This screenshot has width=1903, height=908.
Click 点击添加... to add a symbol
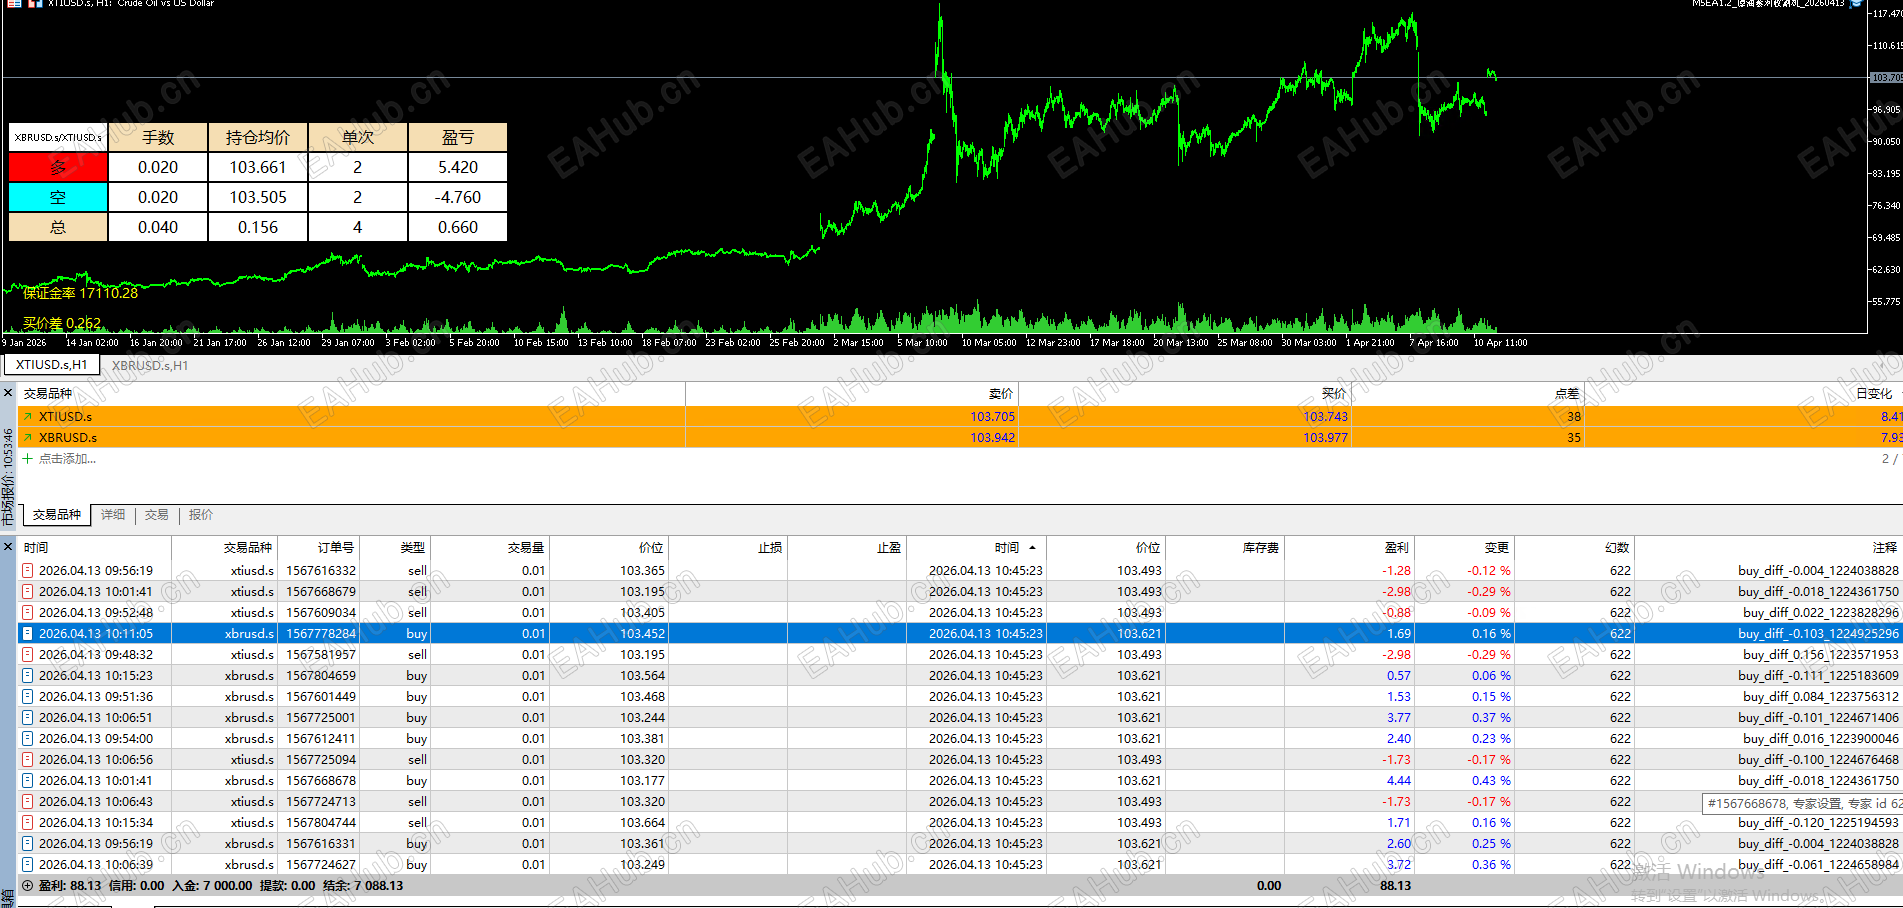pos(67,458)
